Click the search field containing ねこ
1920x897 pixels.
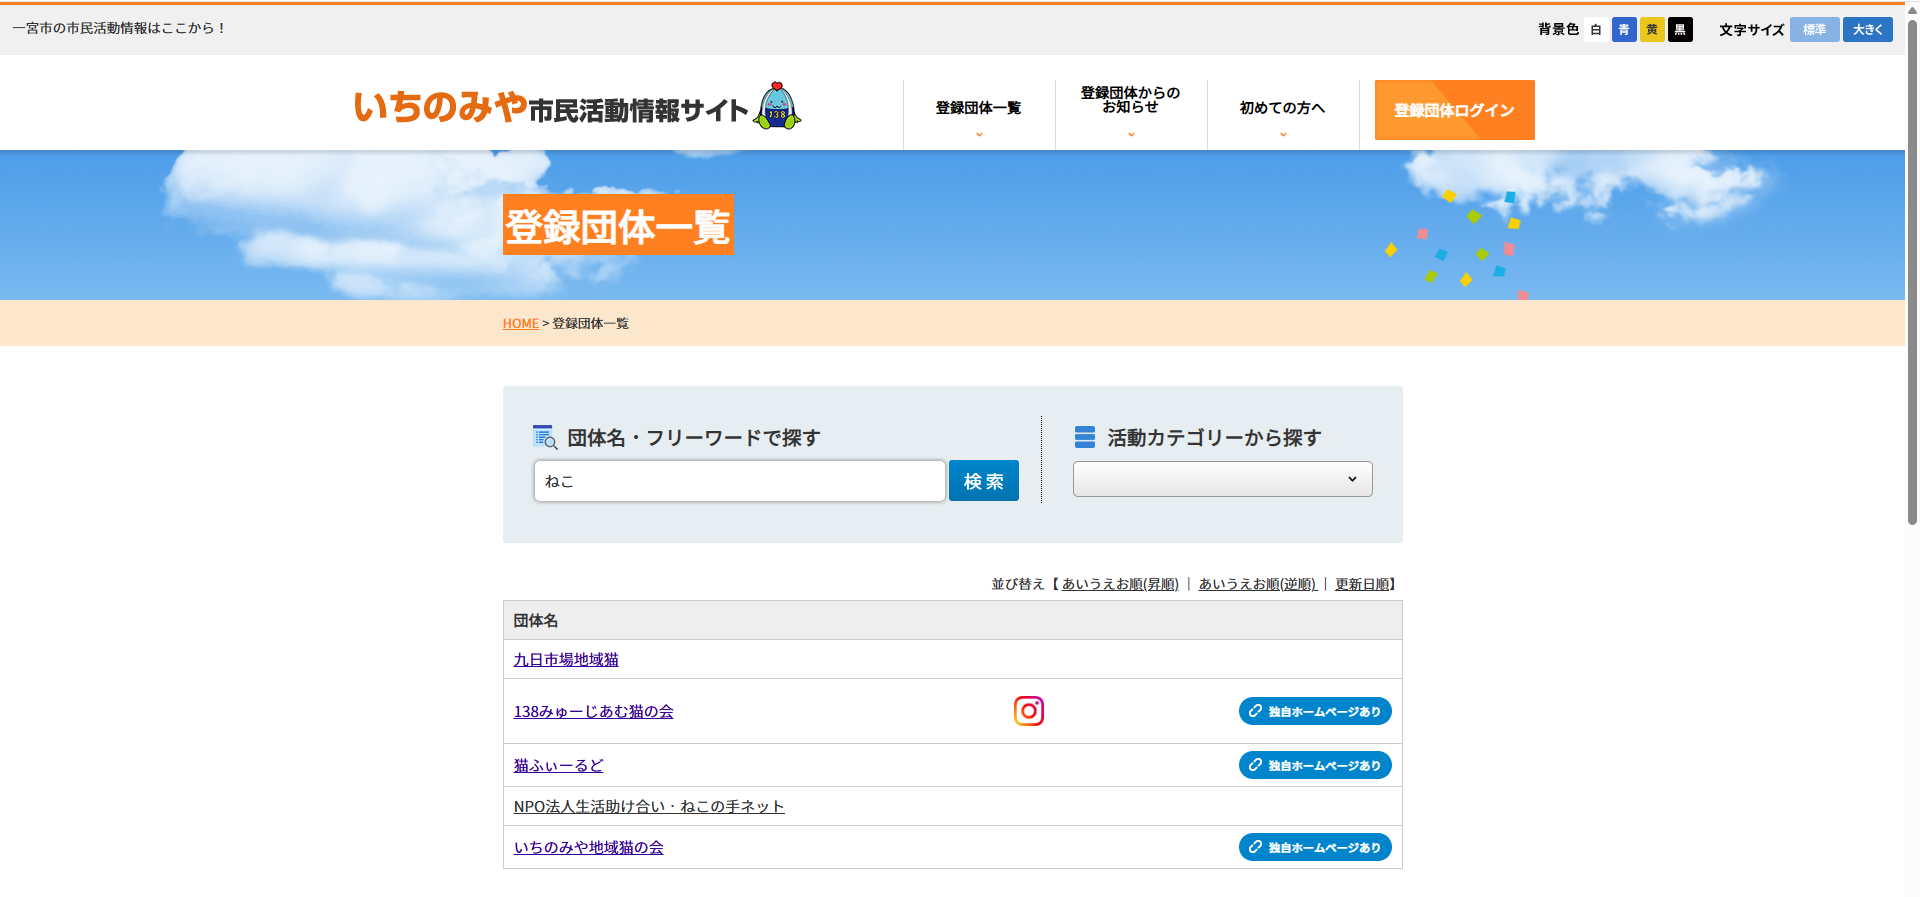739,481
